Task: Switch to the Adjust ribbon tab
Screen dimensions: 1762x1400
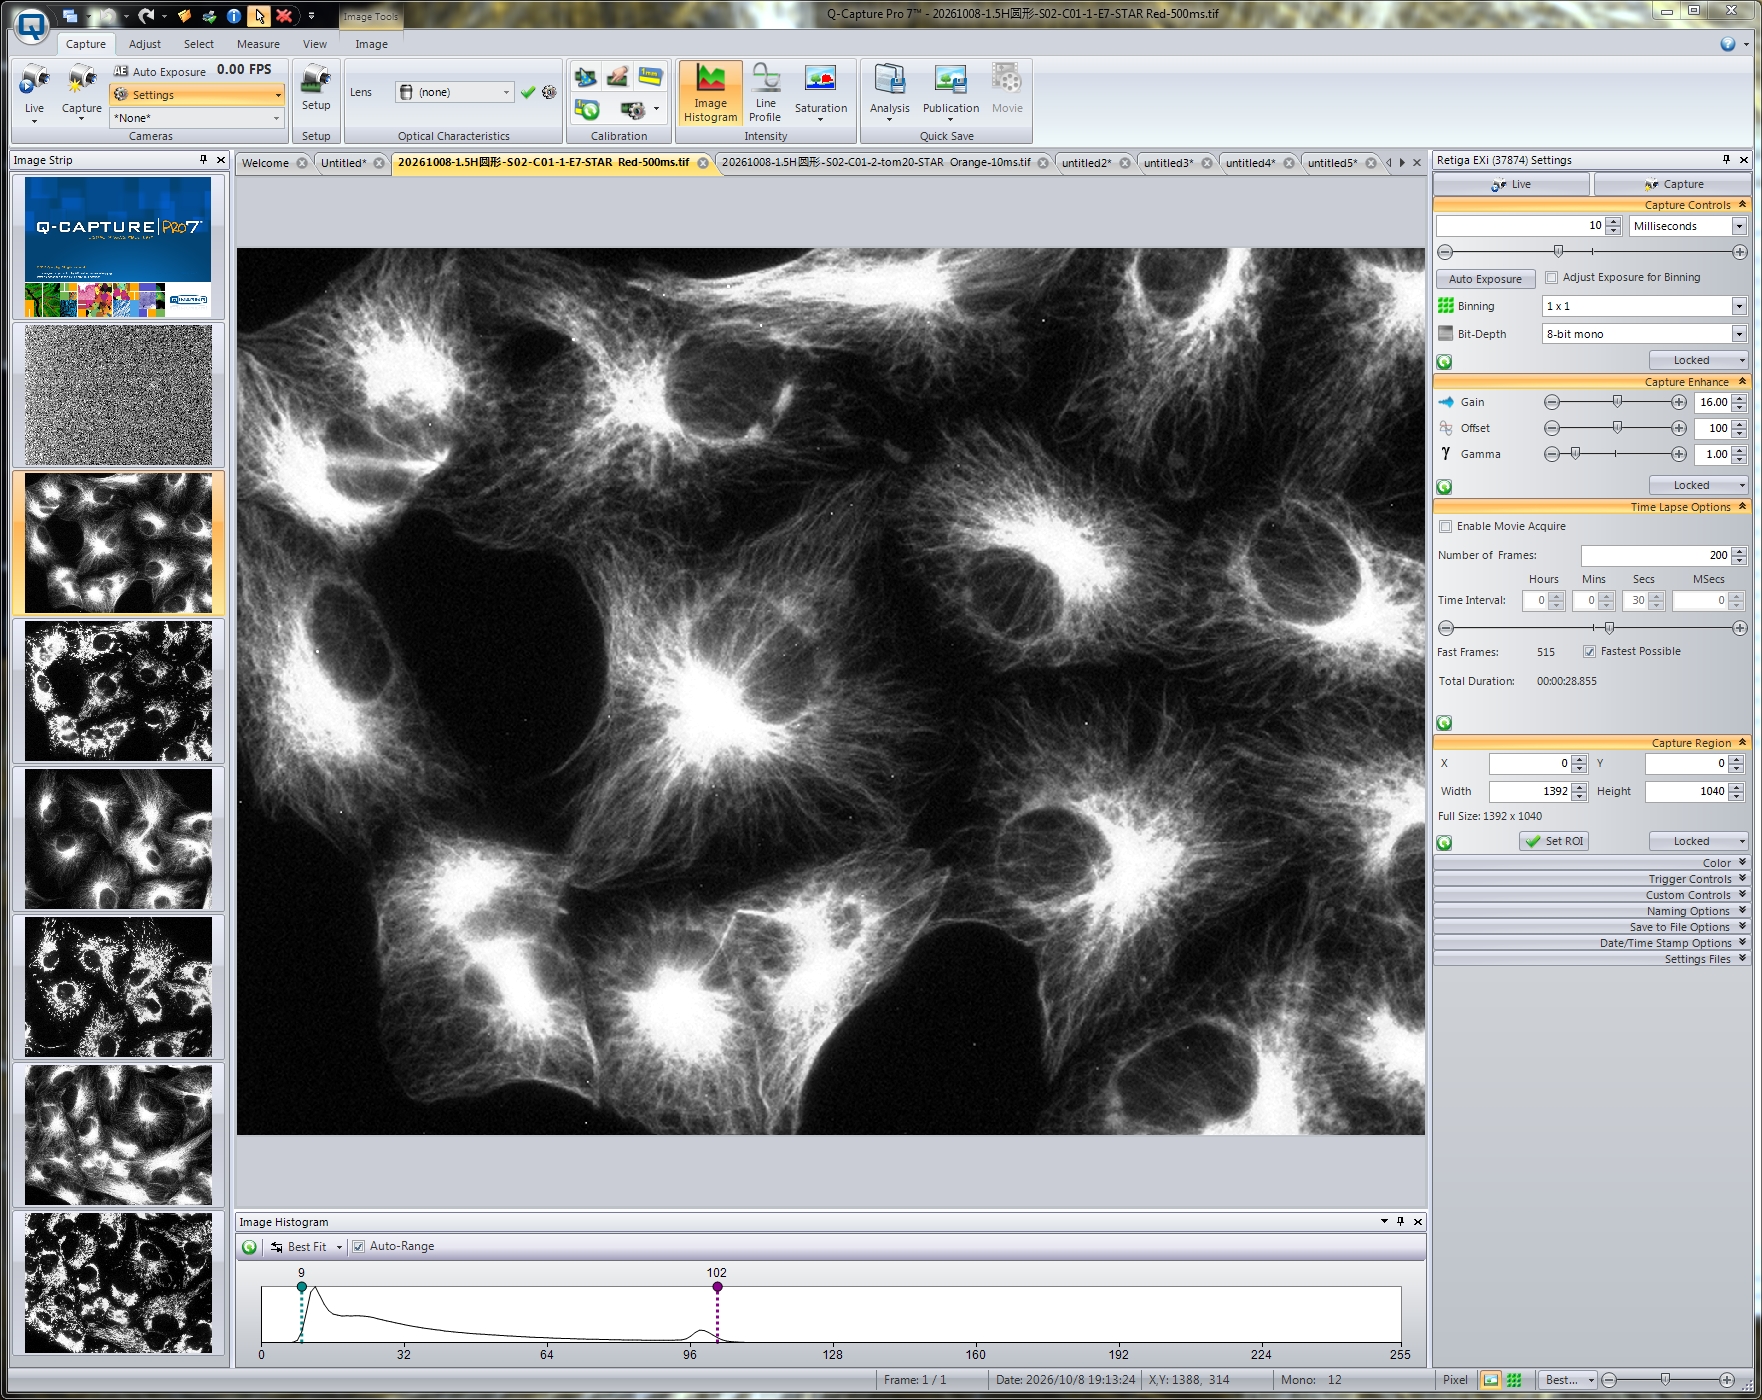Action: [x=145, y=44]
